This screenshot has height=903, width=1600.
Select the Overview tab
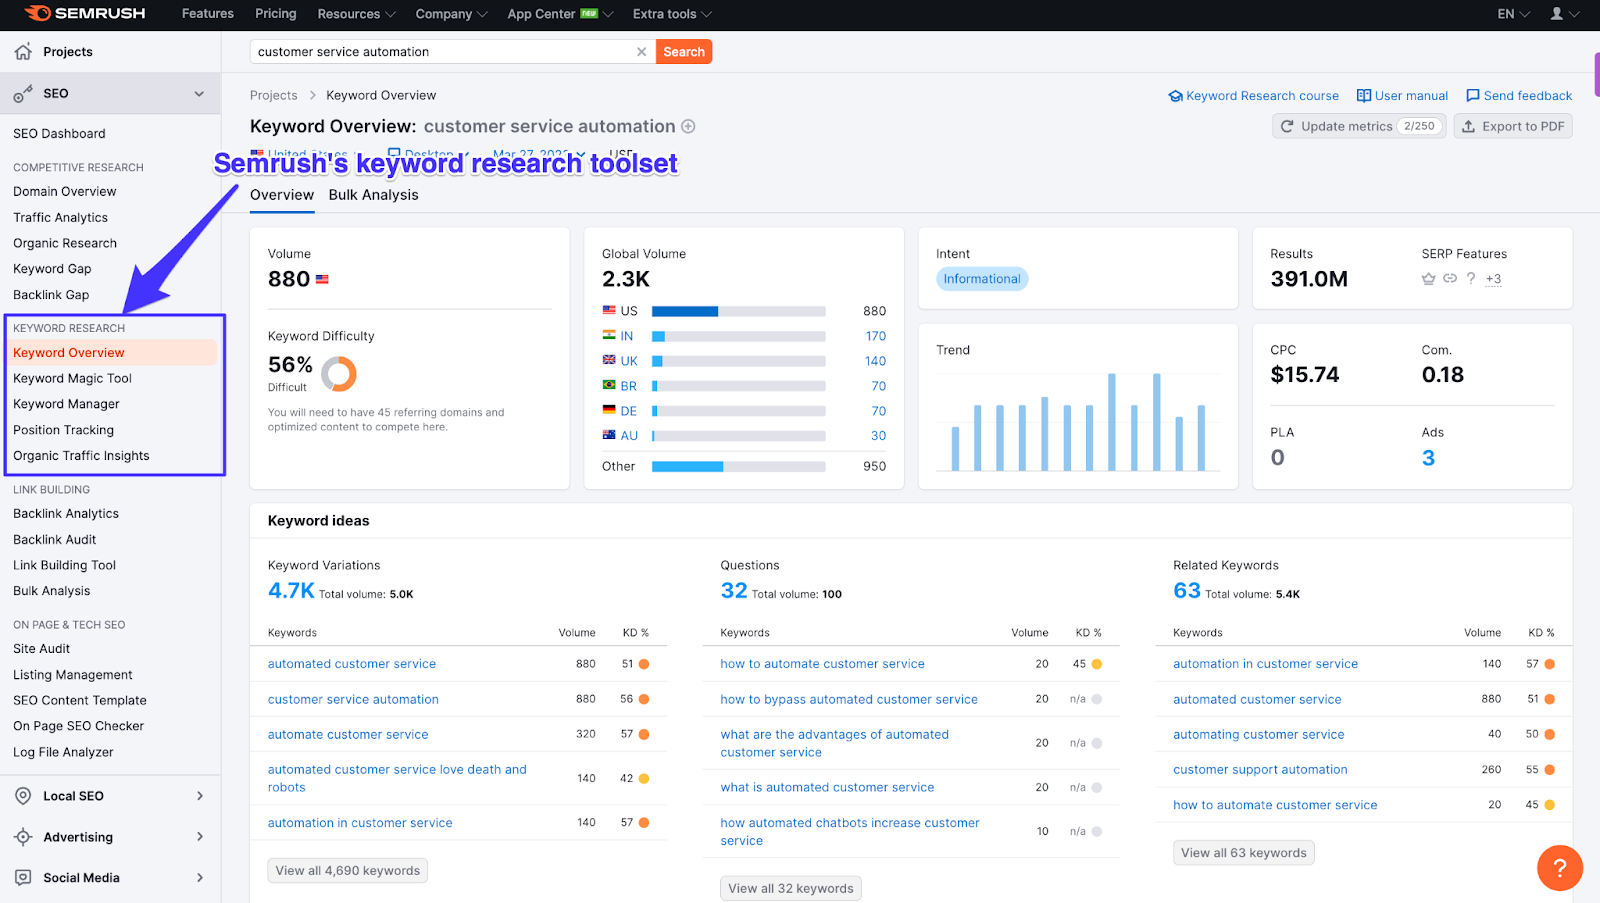coord(282,195)
